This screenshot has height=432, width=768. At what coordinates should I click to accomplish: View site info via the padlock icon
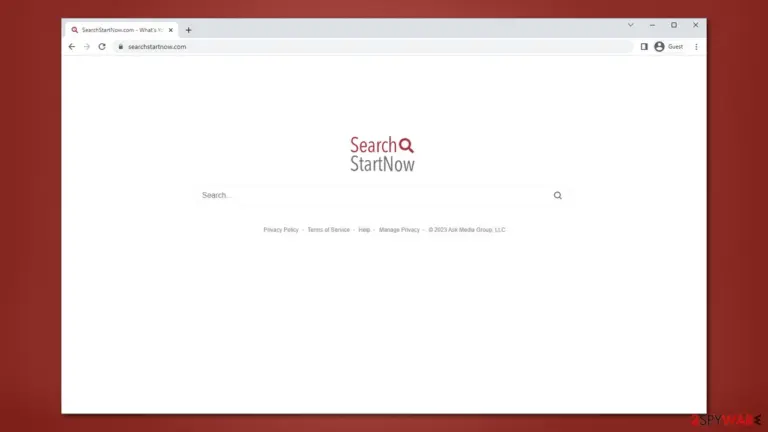120,47
